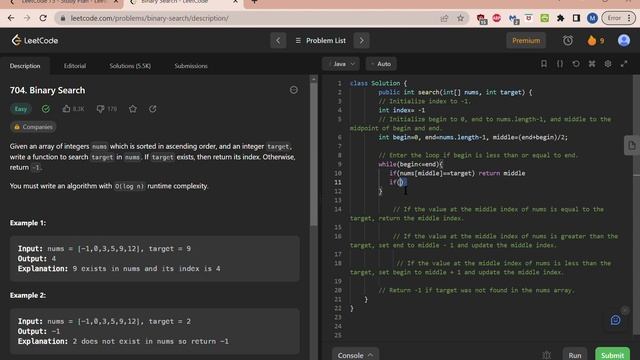Open the Problem List panel
640x360 pixels.
(x=320, y=40)
